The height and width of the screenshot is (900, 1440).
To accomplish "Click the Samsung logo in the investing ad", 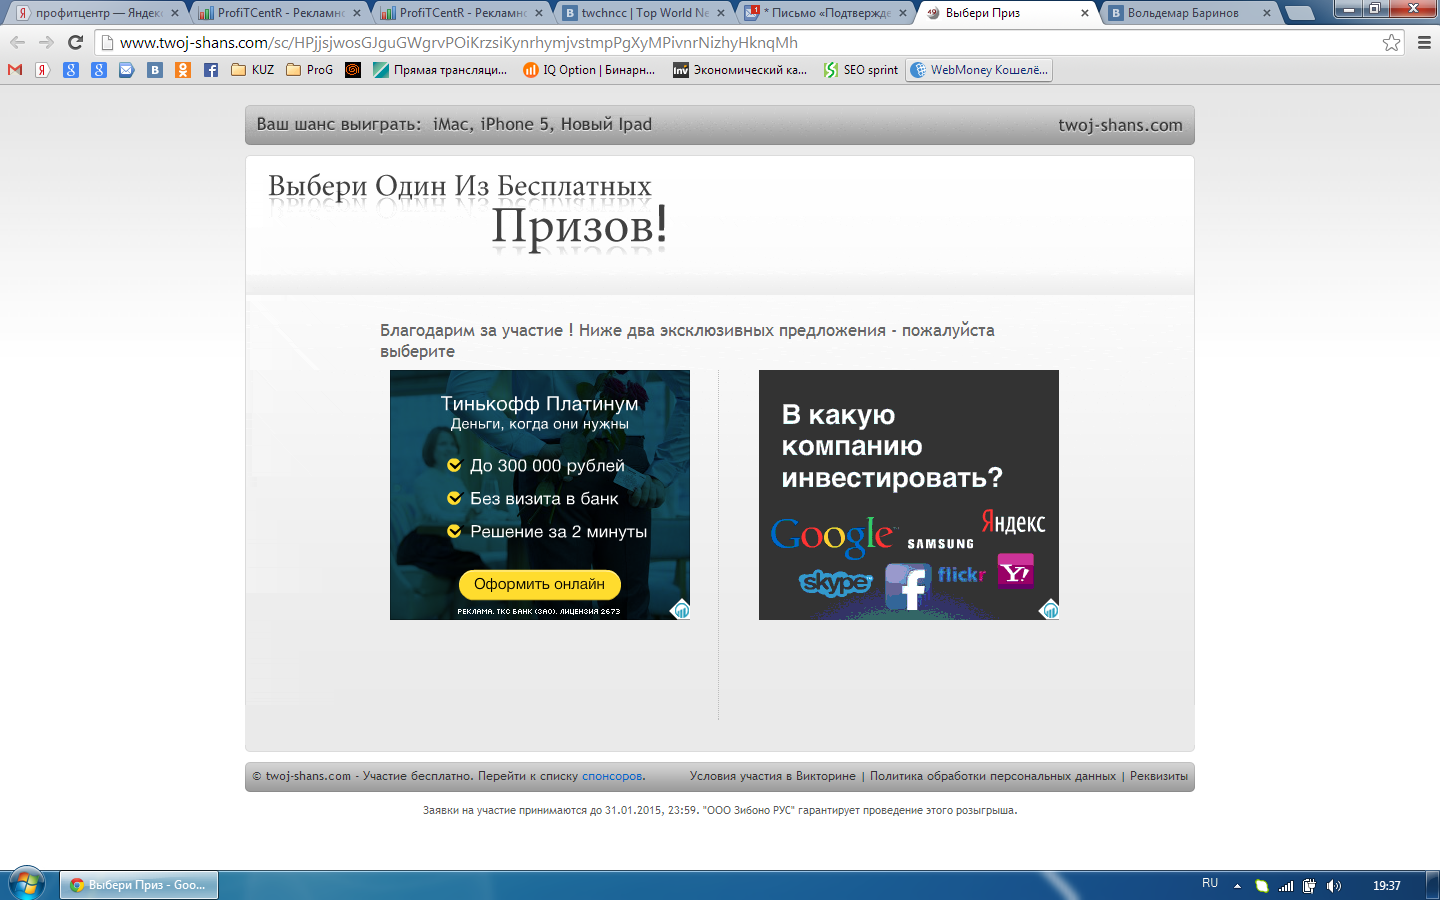I will [940, 544].
